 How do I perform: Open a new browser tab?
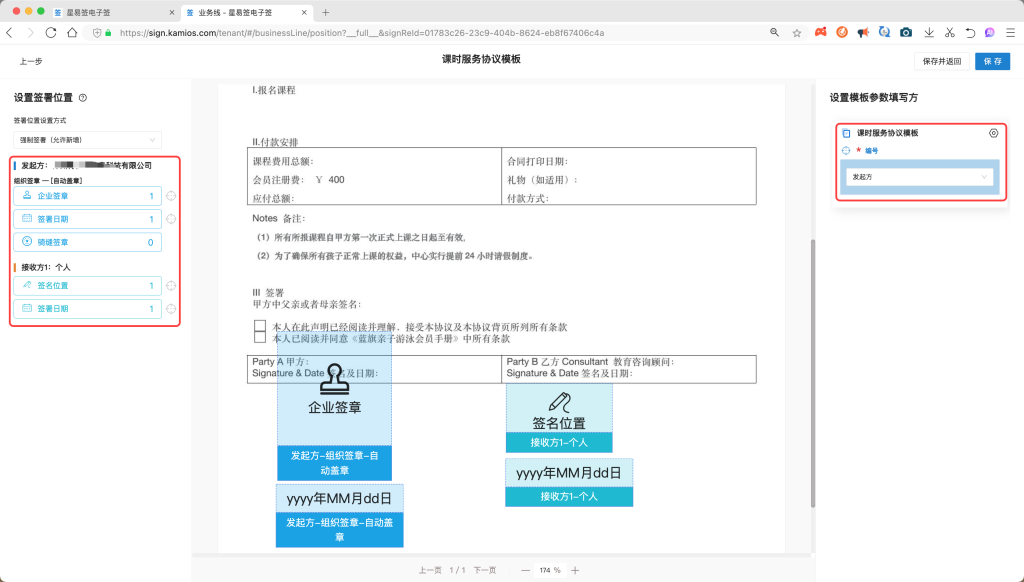click(325, 12)
